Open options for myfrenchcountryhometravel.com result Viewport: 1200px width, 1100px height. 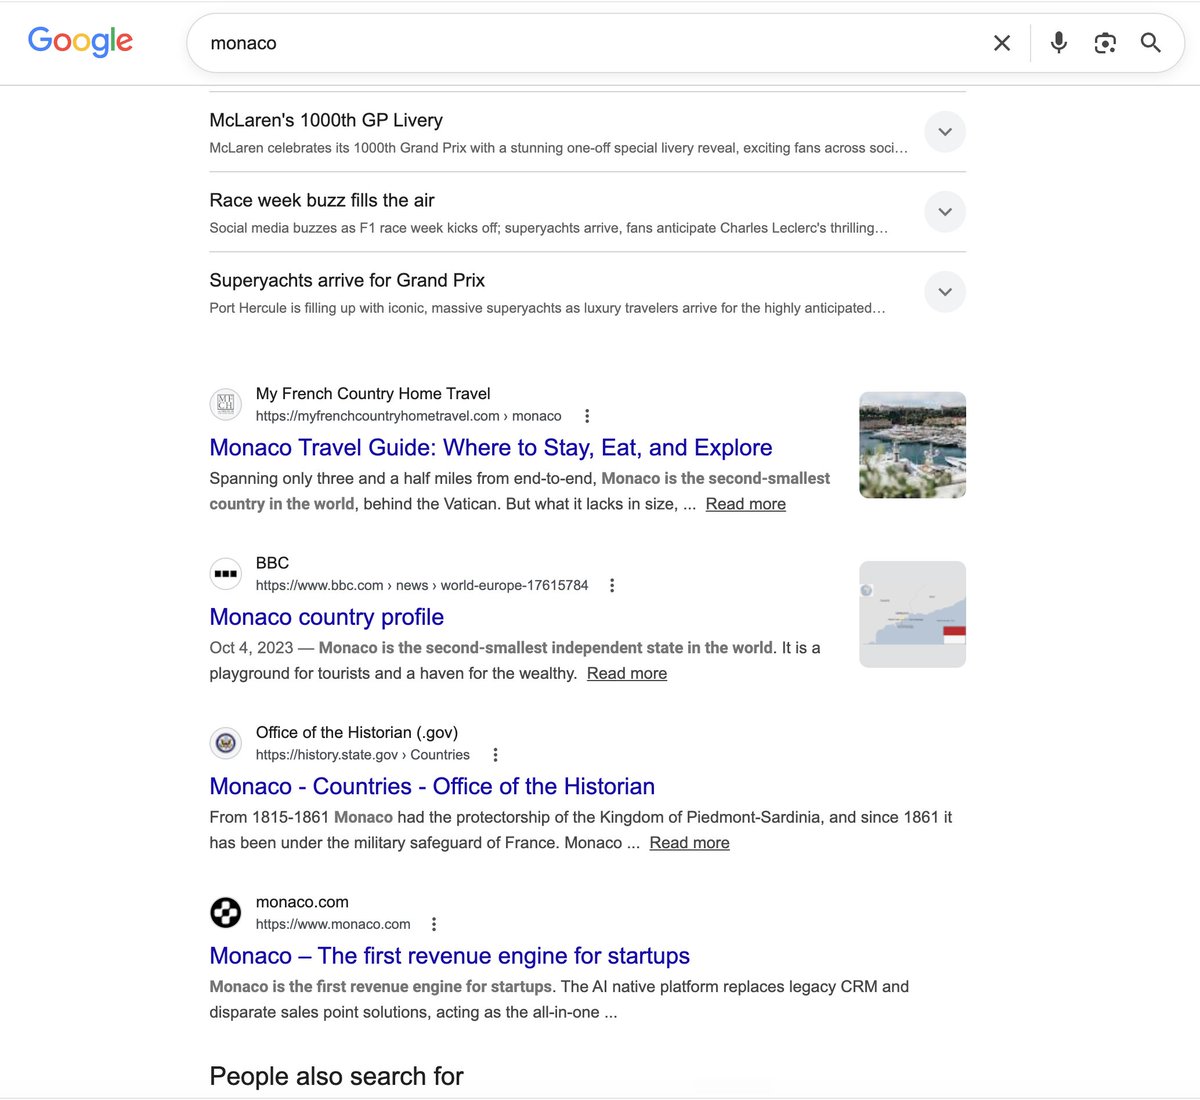pos(587,416)
